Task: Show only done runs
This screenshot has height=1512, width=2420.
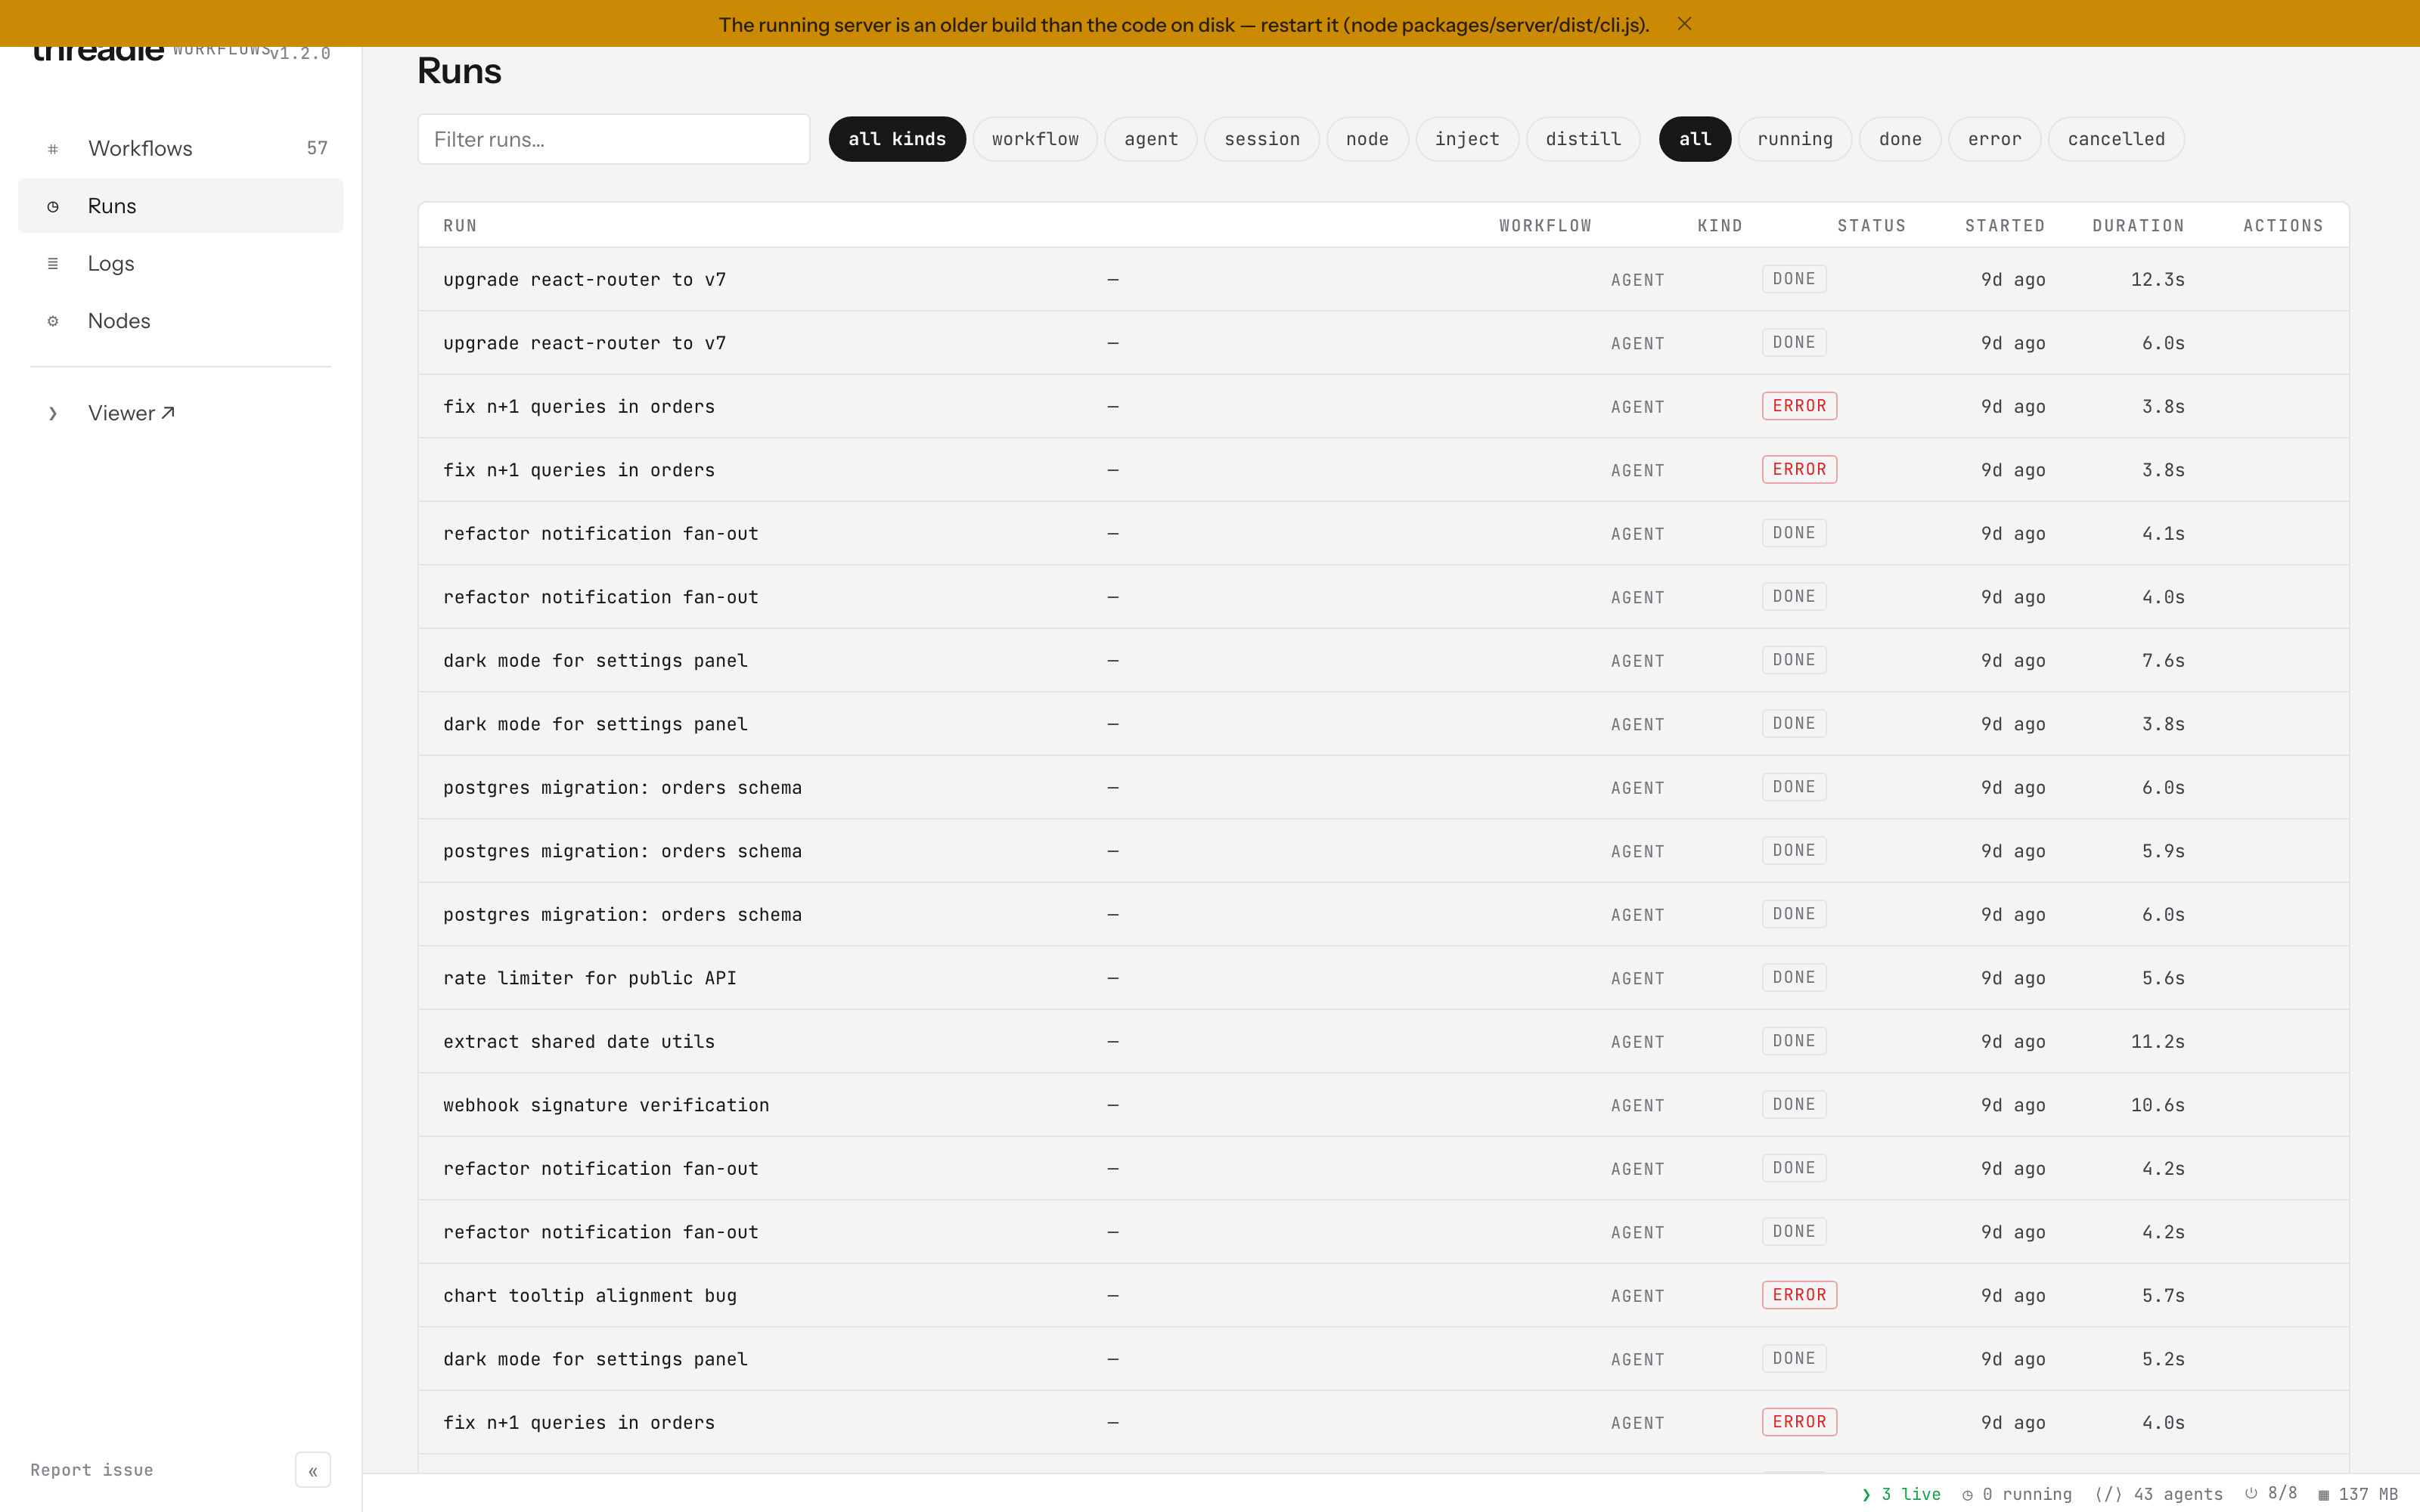Action: click(1900, 139)
